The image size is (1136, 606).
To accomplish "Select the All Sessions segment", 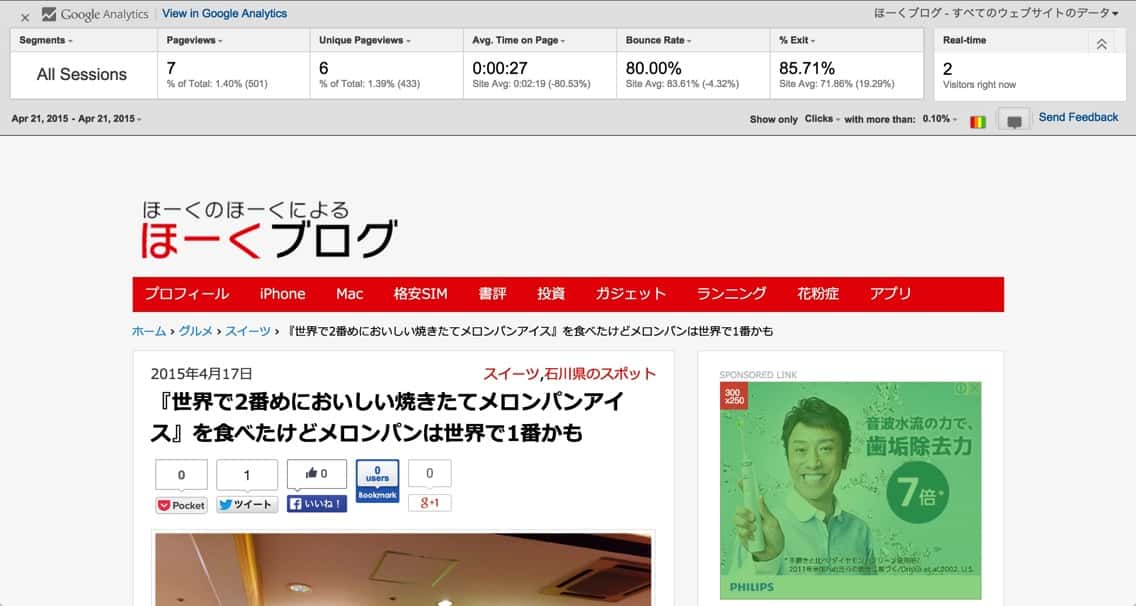I will [82, 75].
